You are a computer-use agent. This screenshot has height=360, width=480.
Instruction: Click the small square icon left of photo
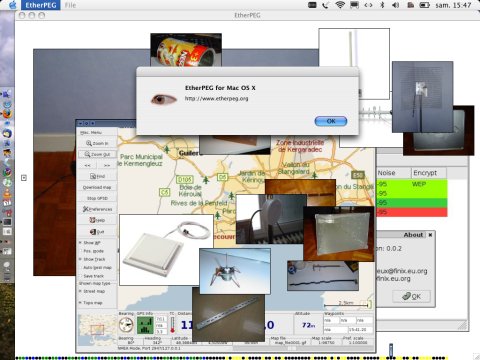(x=24, y=178)
